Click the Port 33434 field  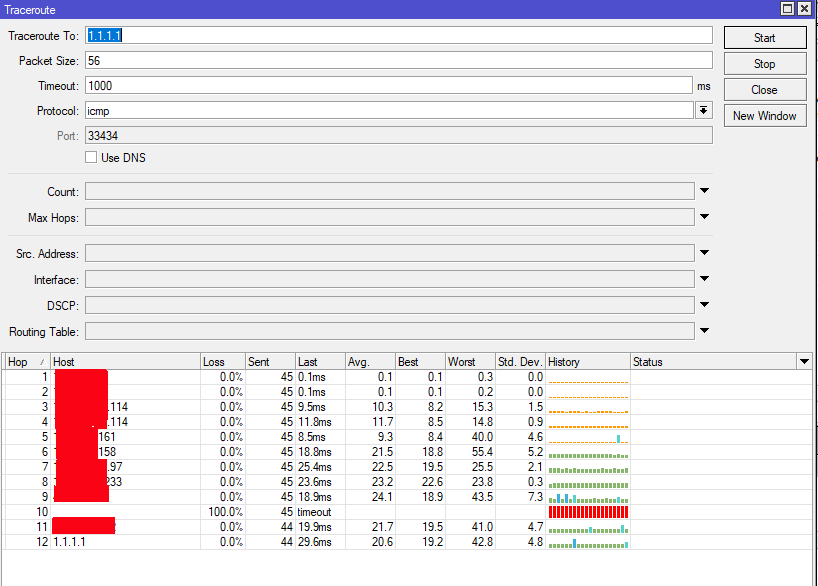click(399, 136)
